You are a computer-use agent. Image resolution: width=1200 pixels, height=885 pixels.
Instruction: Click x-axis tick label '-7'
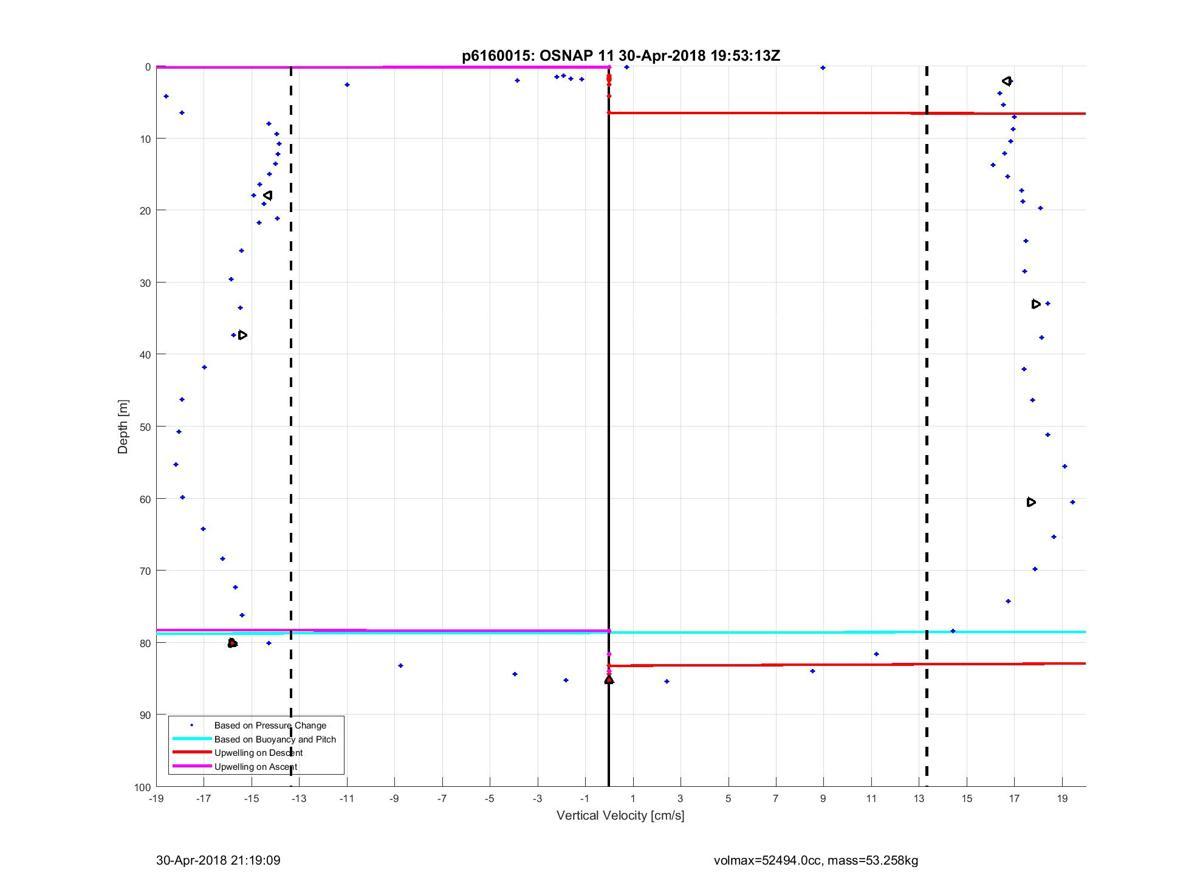coord(442,799)
